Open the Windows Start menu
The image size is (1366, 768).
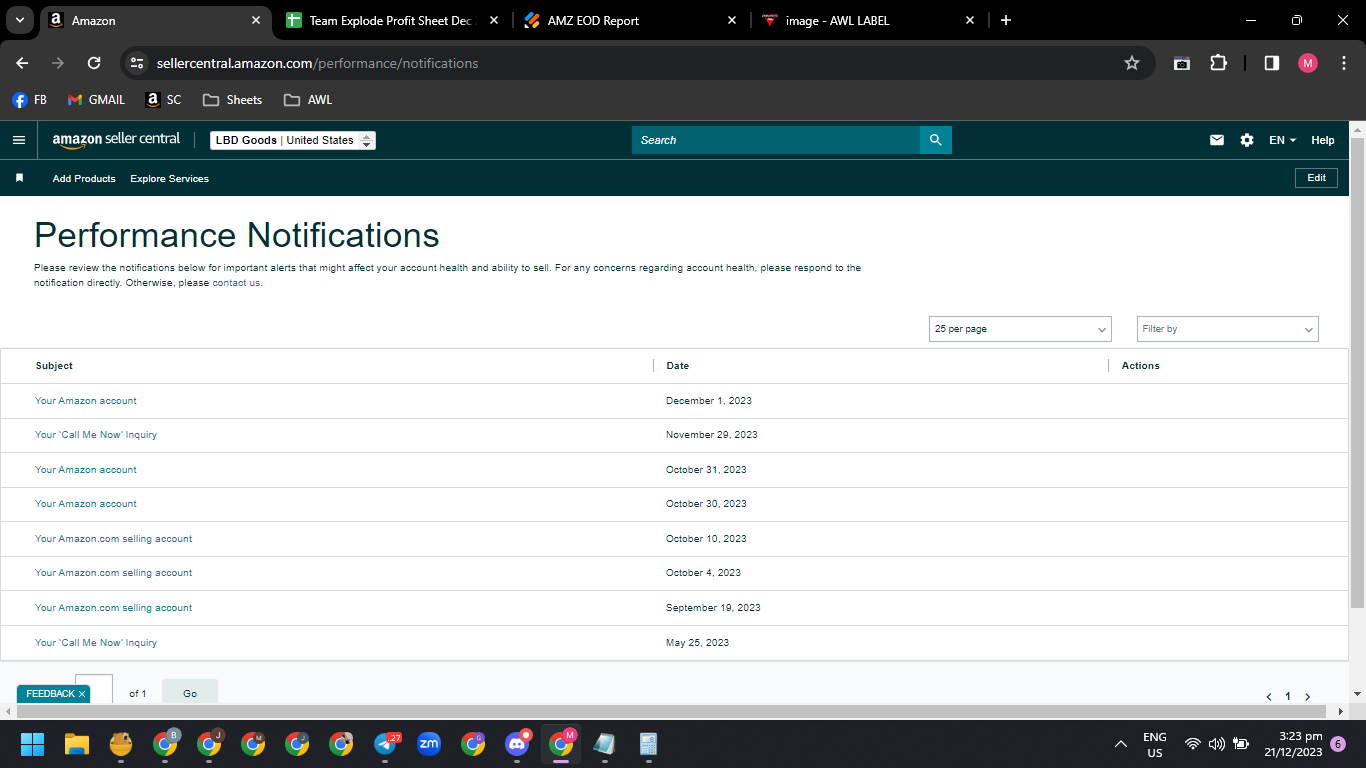click(33, 744)
